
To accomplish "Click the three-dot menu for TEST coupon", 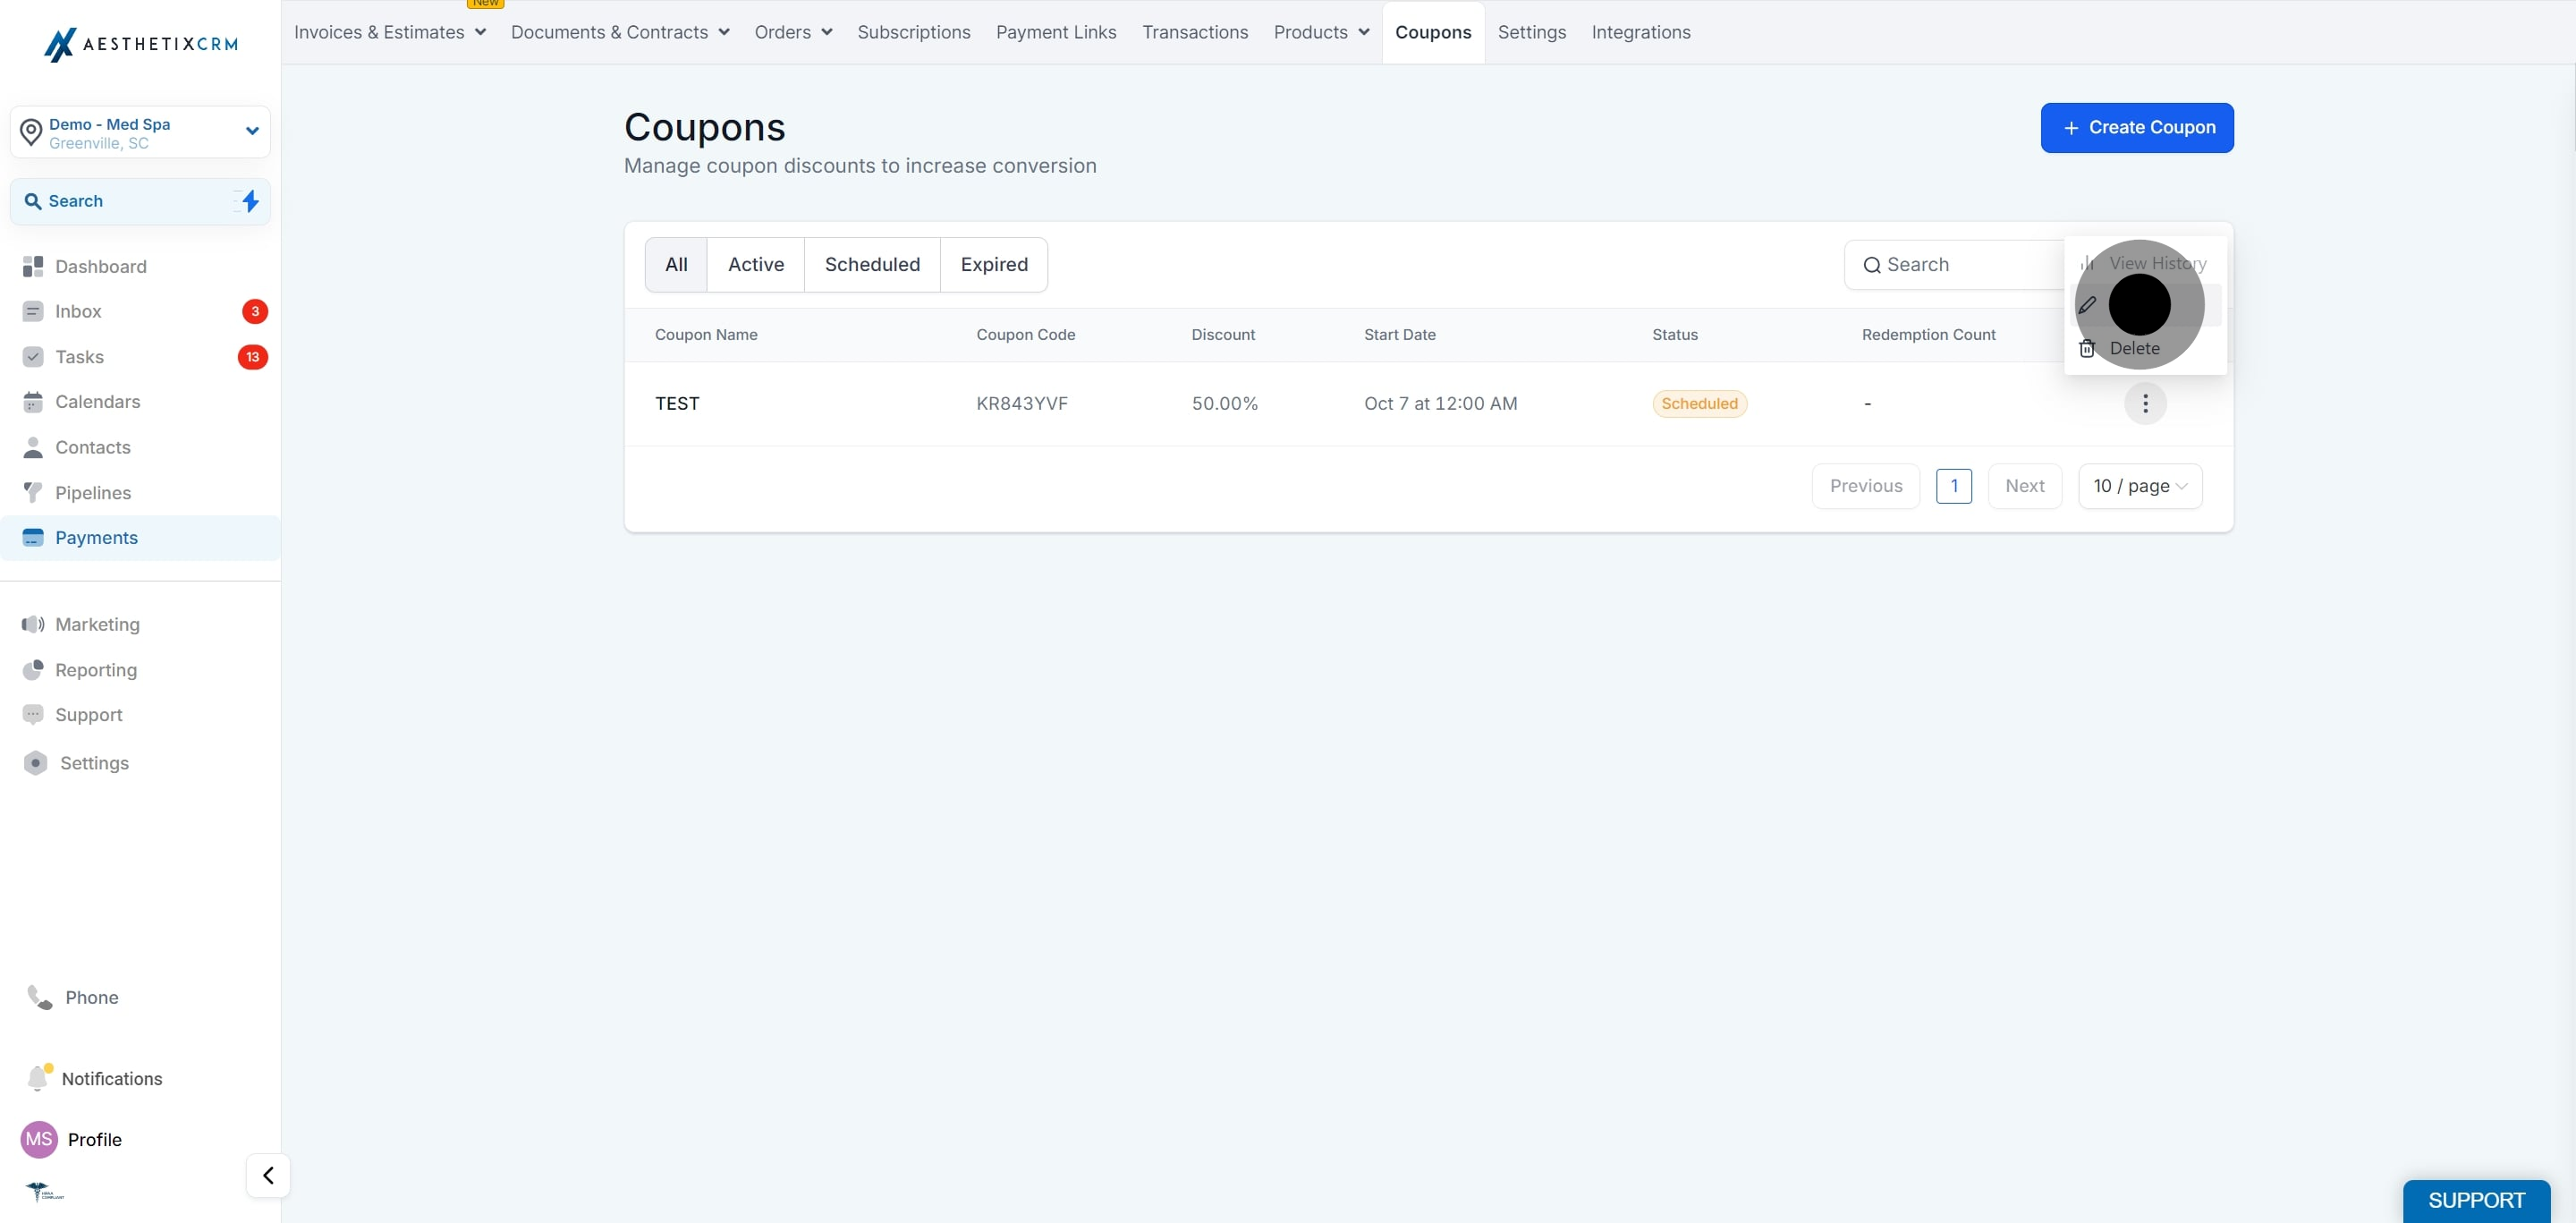I will (2145, 404).
